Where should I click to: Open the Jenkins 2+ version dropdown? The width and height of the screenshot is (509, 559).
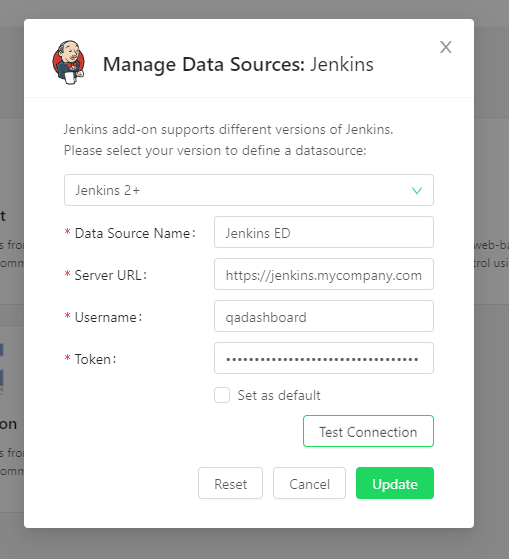249,190
